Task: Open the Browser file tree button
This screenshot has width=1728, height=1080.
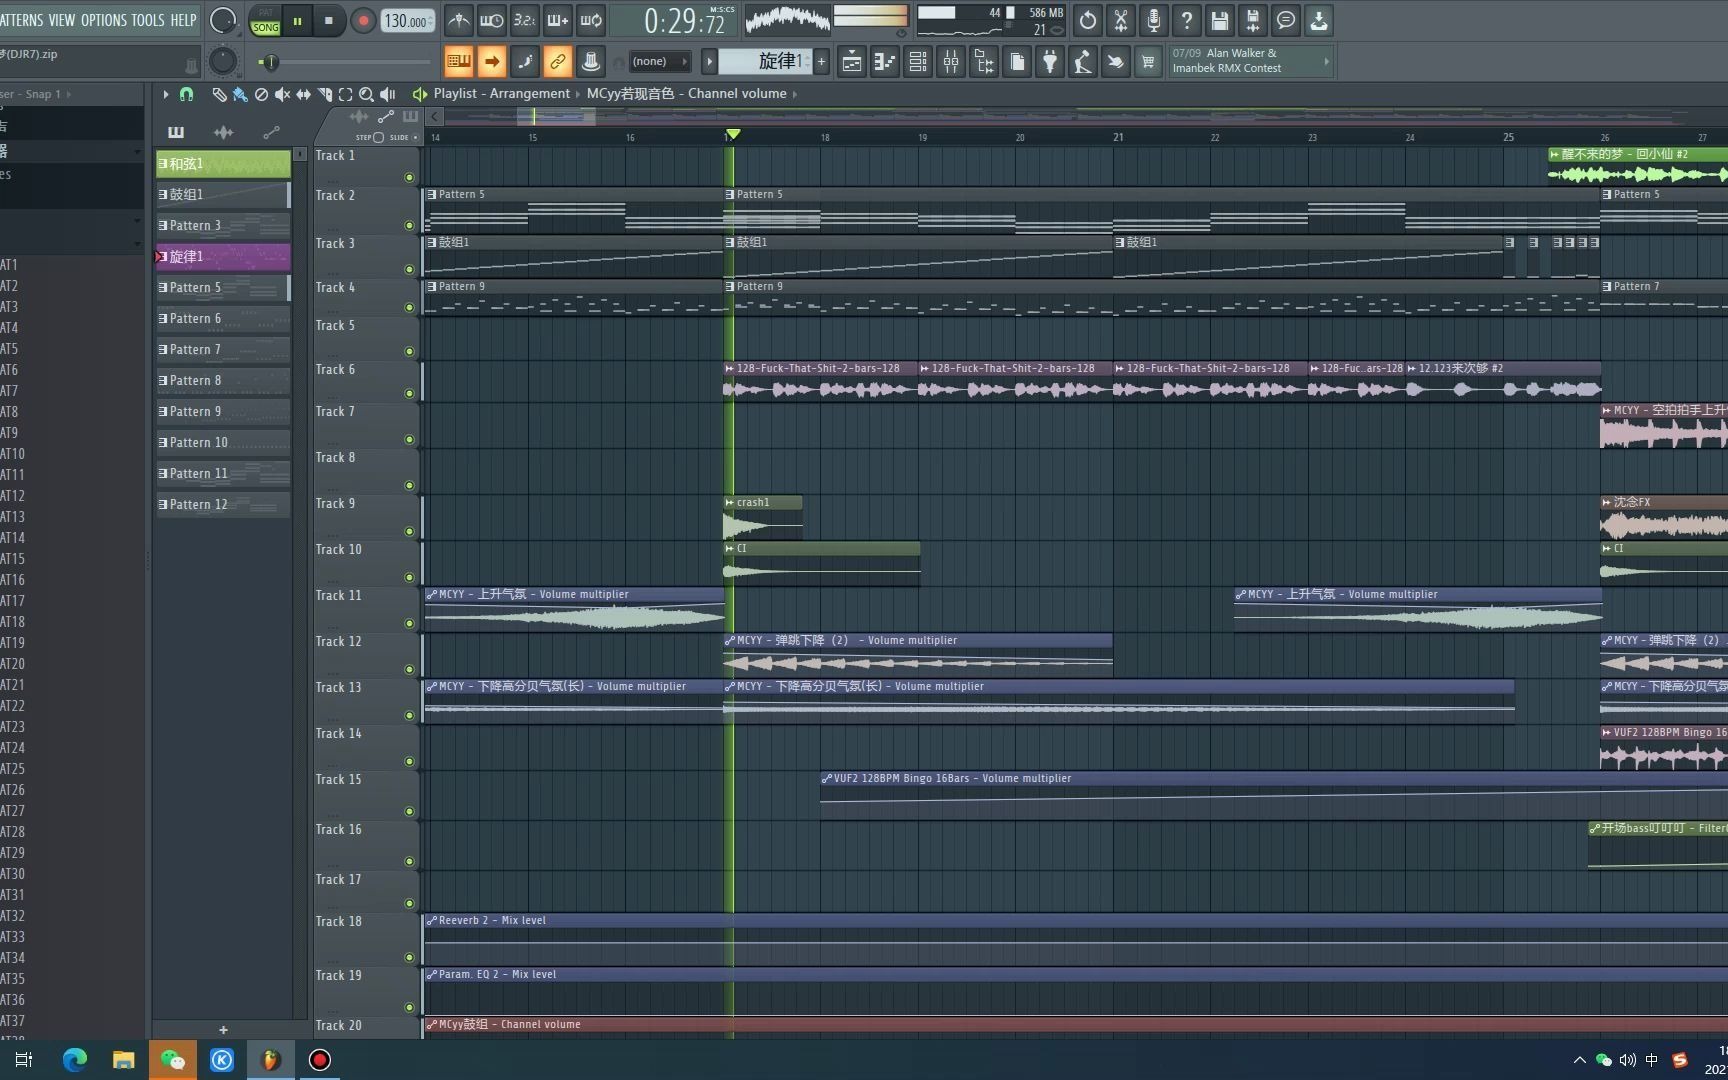Action: (983, 62)
